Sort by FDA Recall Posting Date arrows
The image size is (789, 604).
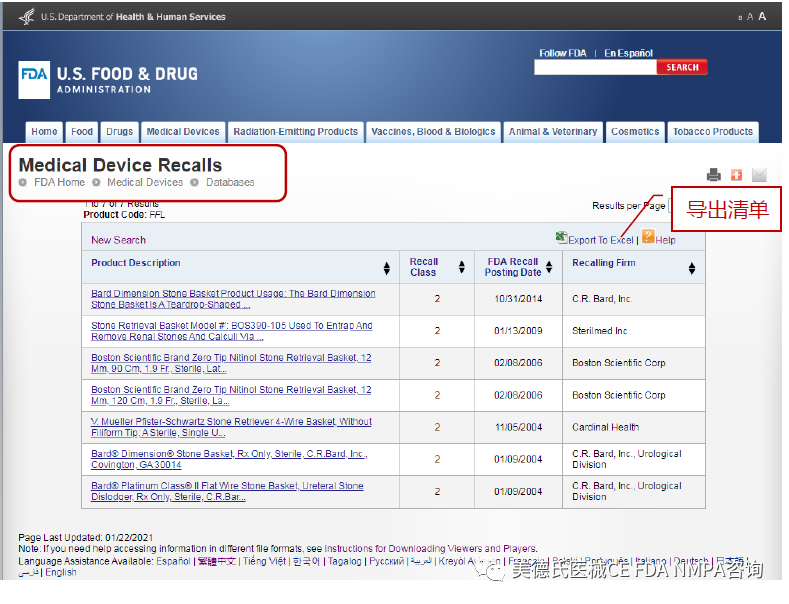(549, 268)
